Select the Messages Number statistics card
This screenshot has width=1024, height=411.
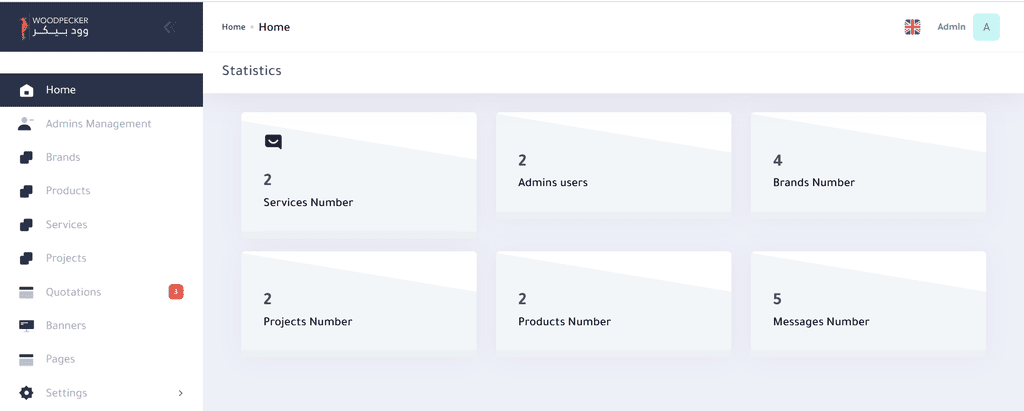coord(868,301)
